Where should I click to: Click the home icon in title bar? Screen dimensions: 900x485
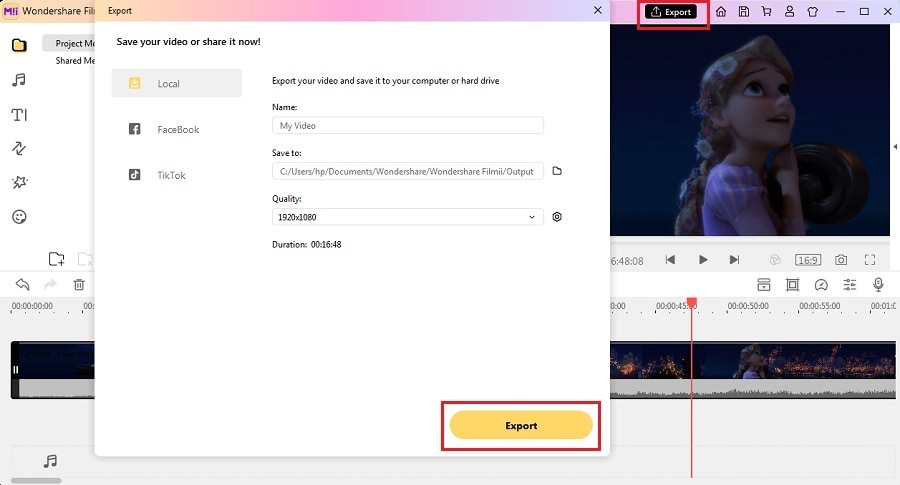point(721,11)
